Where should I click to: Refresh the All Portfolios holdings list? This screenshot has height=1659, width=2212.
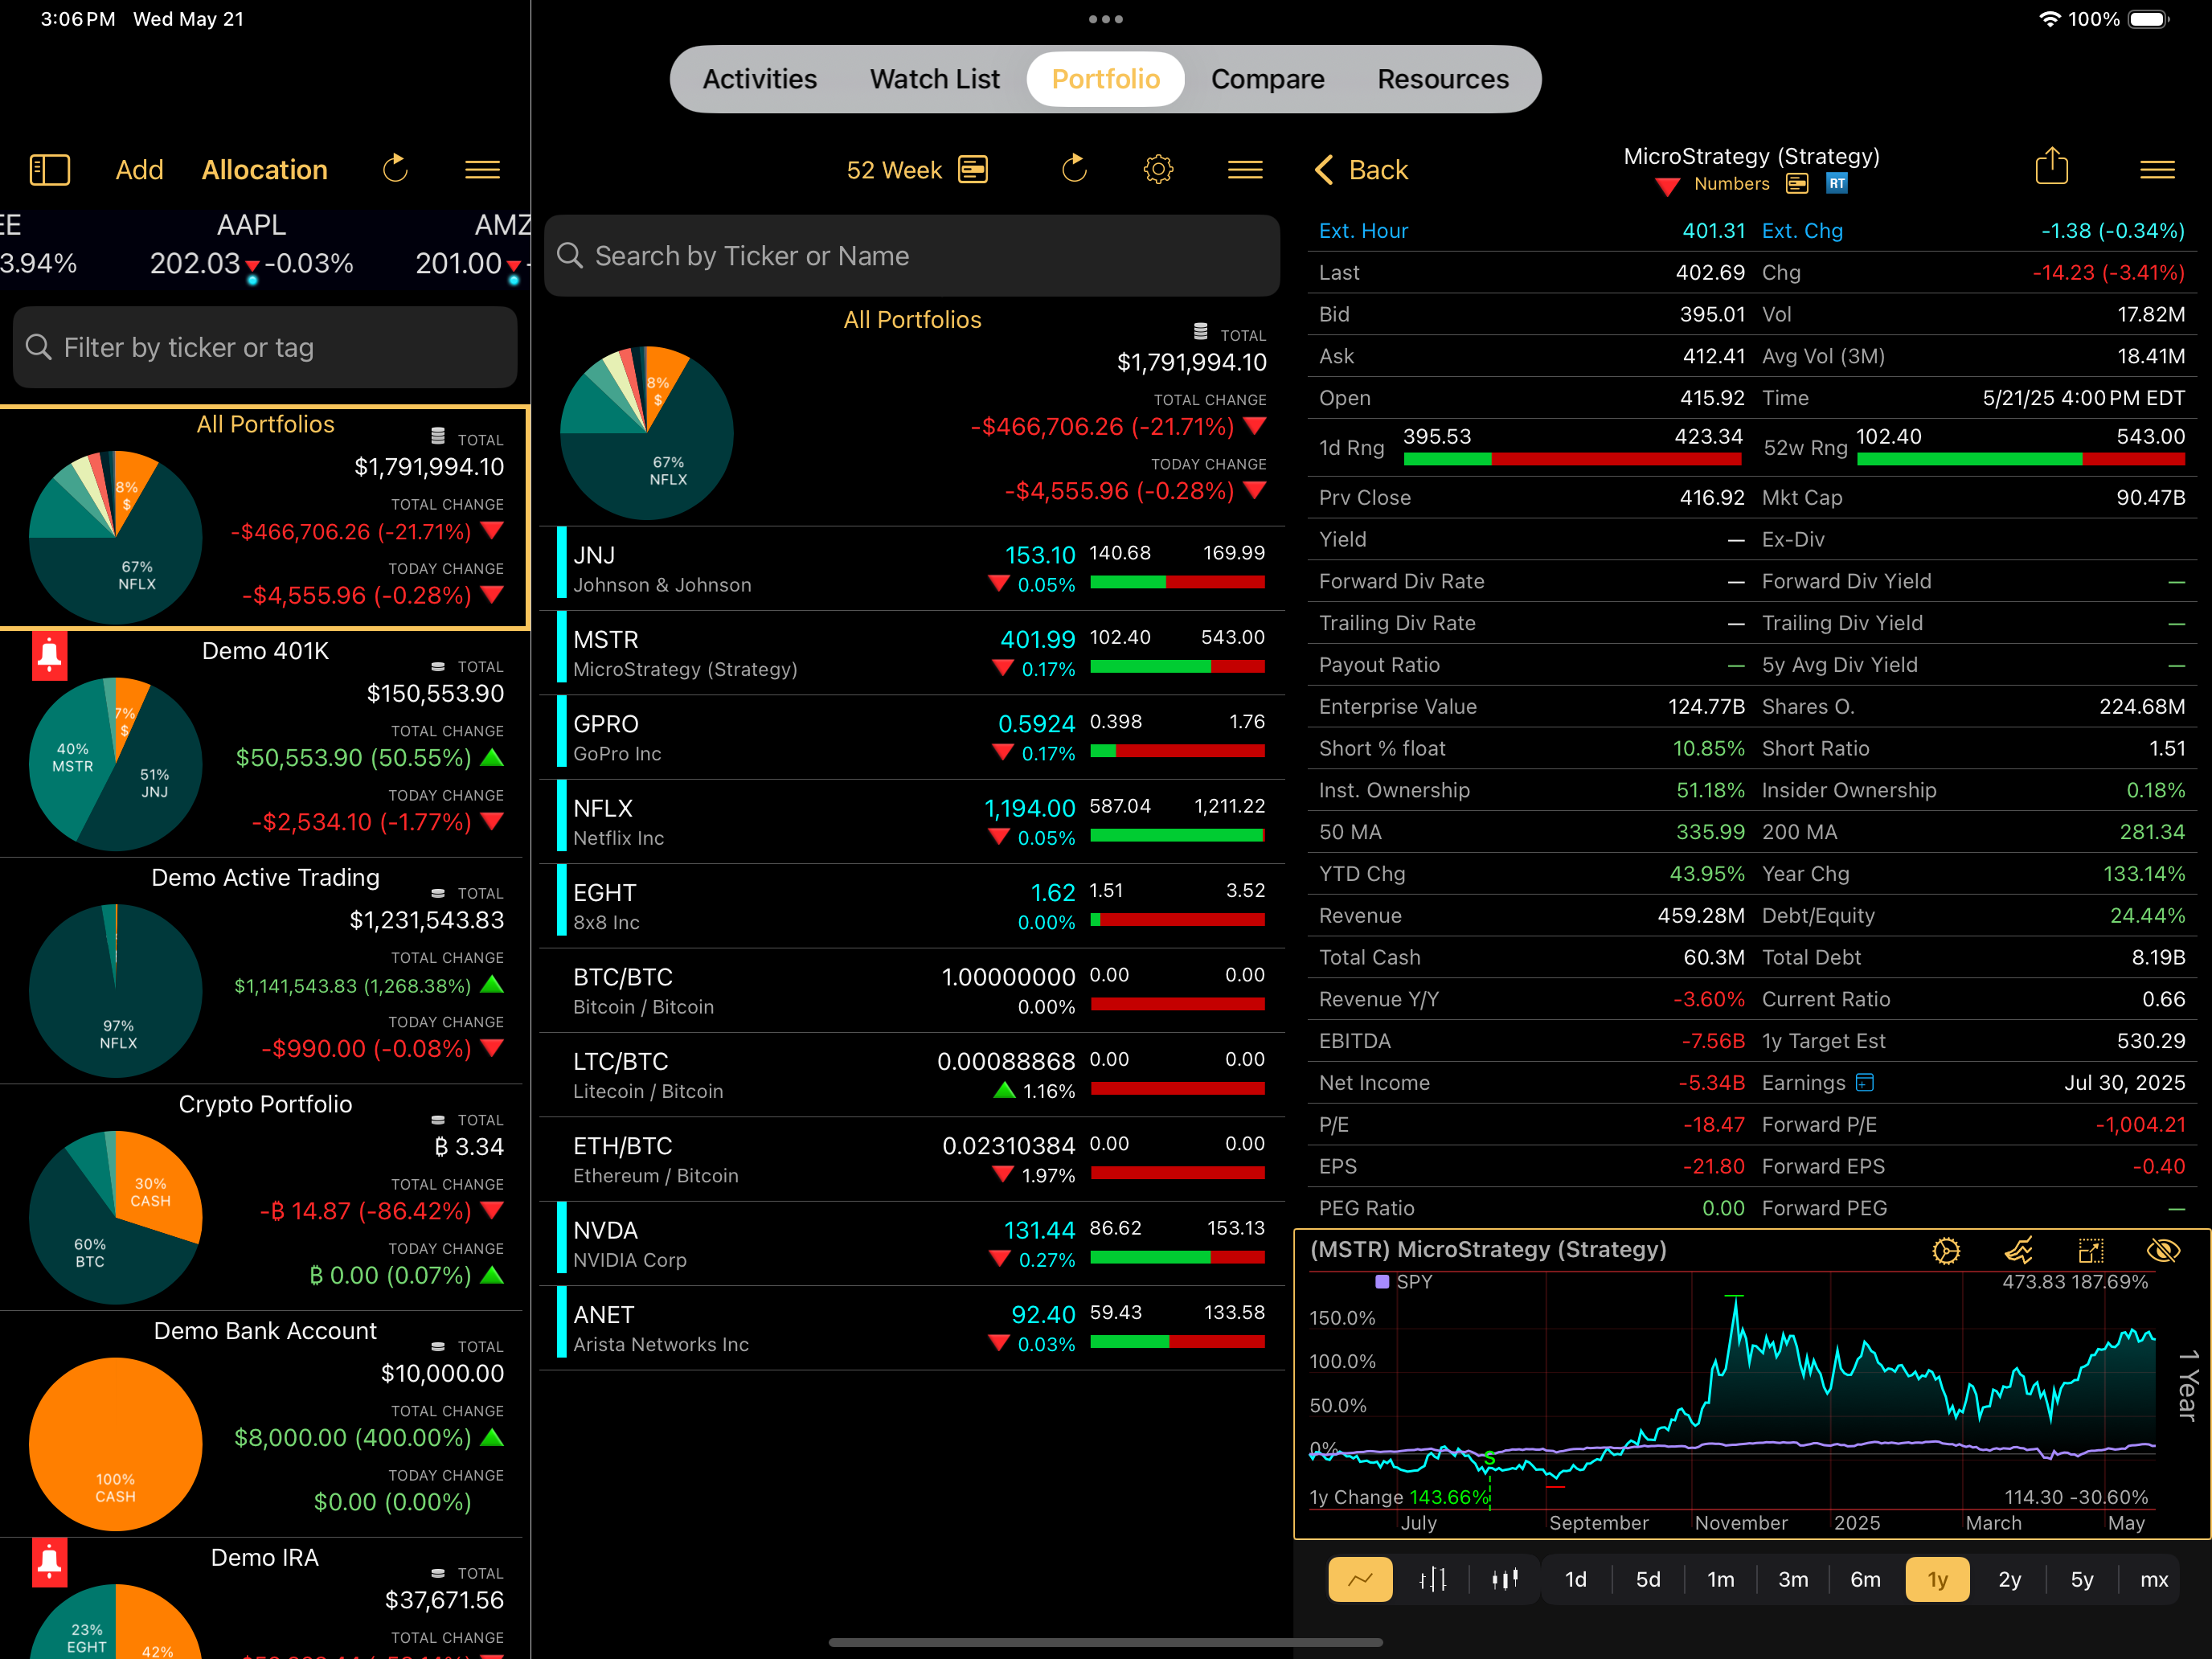pos(1075,169)
